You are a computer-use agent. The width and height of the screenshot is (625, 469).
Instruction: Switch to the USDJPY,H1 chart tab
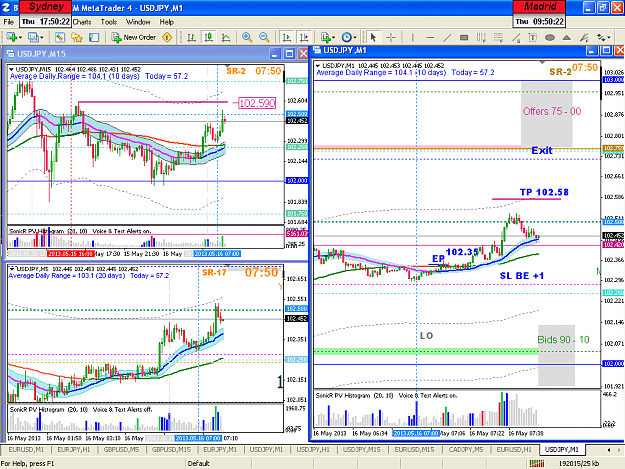tap(313, 449)
